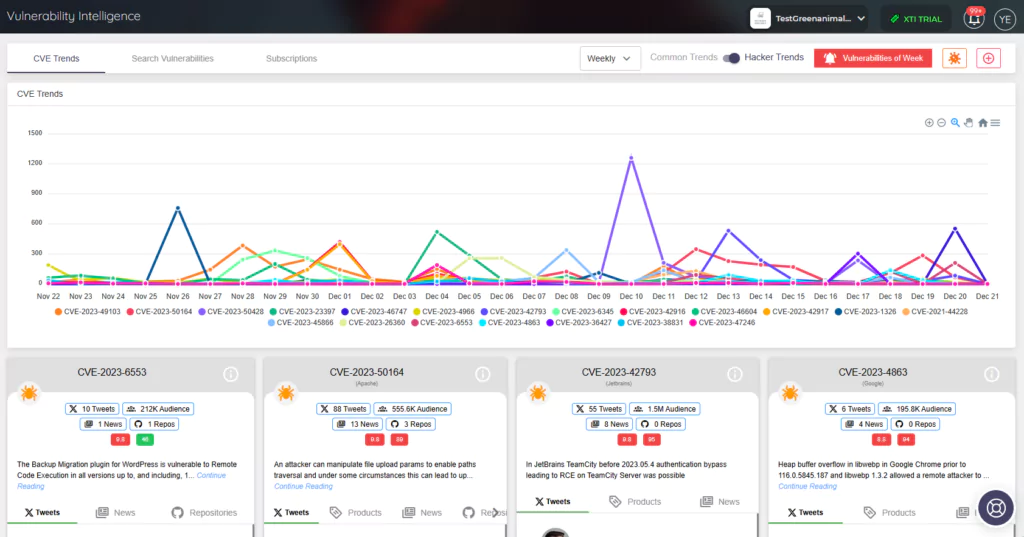Toggle CVE-2023-23397 series in legend
This screenshot has height=537, width=1024.
(x=302, y=312)
